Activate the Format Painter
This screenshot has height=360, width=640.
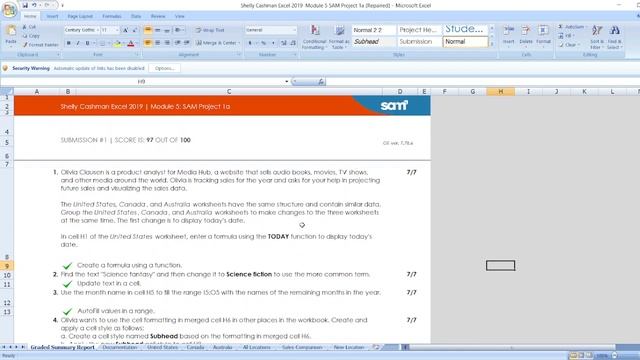click(40, 44)
